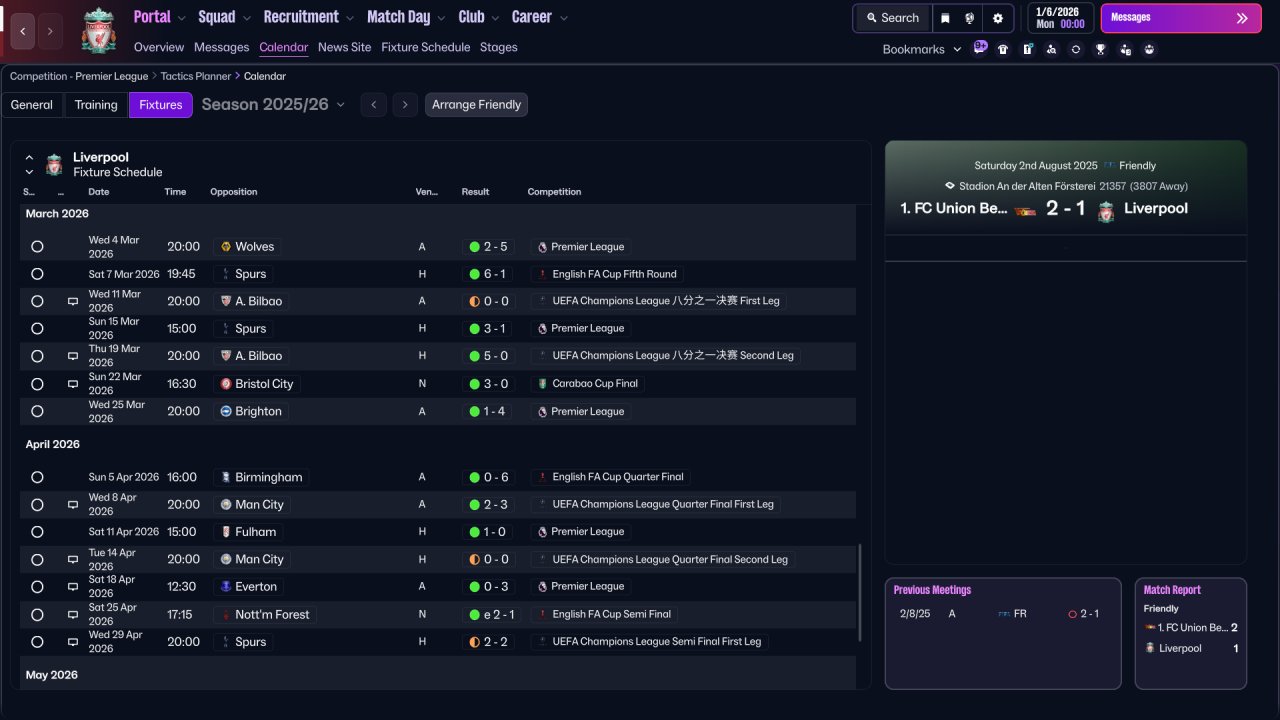
Task: Click the TV icon on the Nott'm Forest row
Action: click(x=73, y=615)
